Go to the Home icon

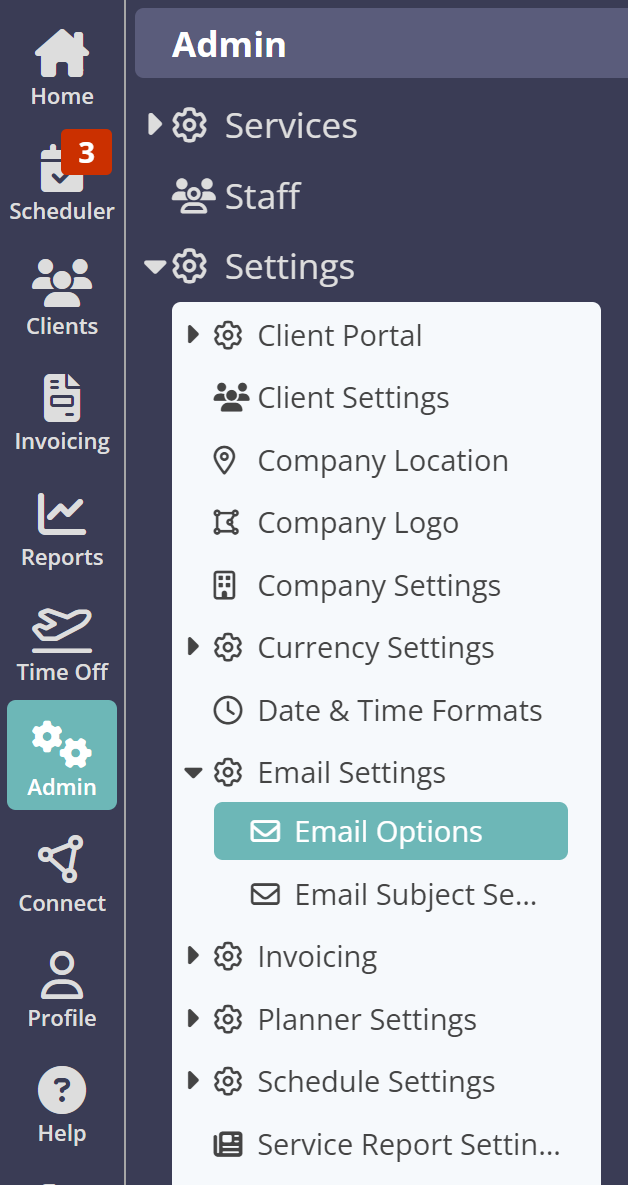point(62,52)
